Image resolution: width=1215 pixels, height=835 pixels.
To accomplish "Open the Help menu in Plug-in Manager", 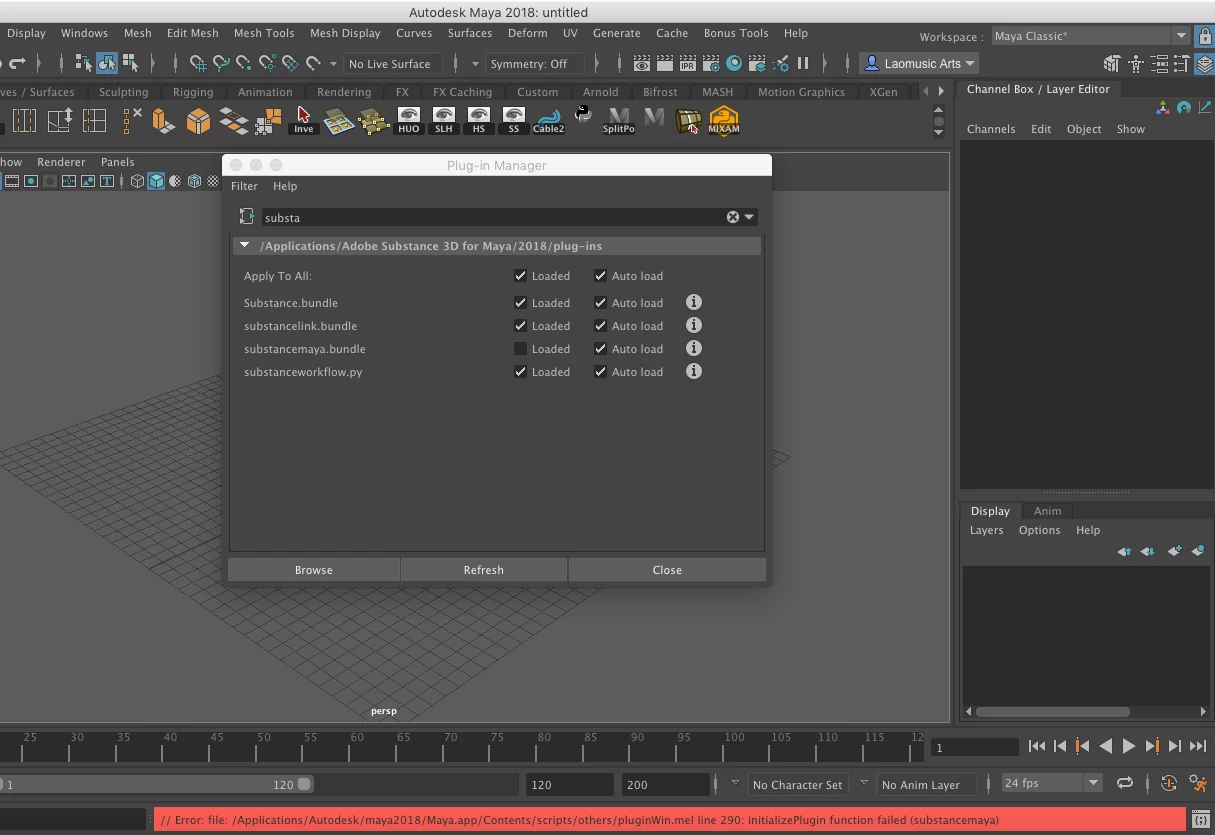I will [285, 186].
